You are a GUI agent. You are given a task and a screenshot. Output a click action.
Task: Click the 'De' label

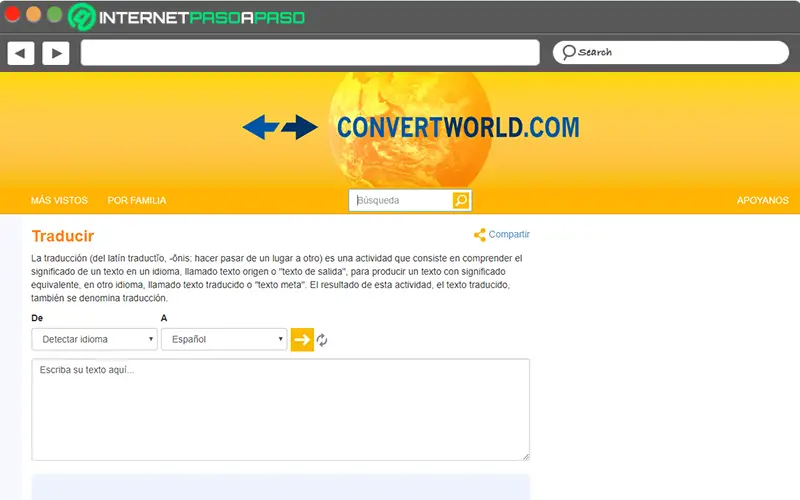[x=37, y=318]
